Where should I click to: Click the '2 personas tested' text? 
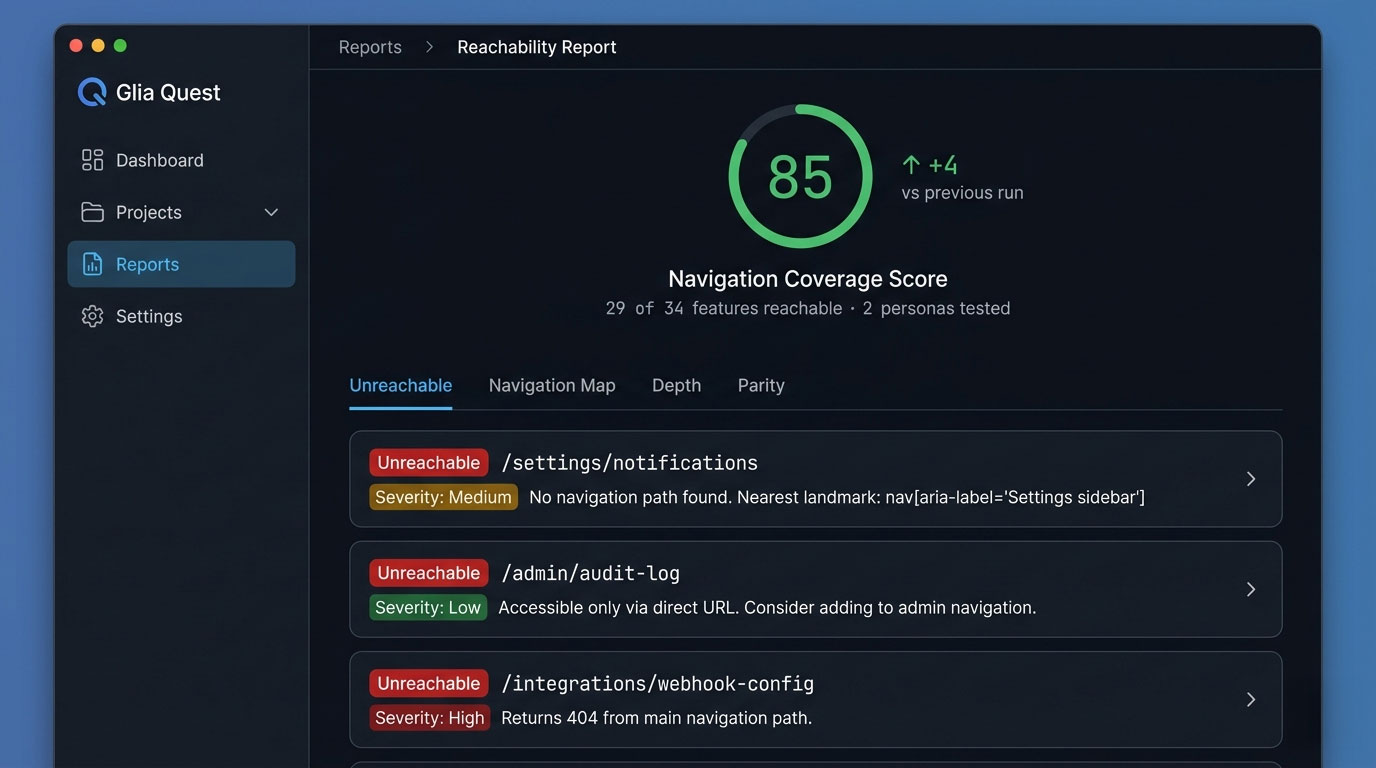point(936,309)
